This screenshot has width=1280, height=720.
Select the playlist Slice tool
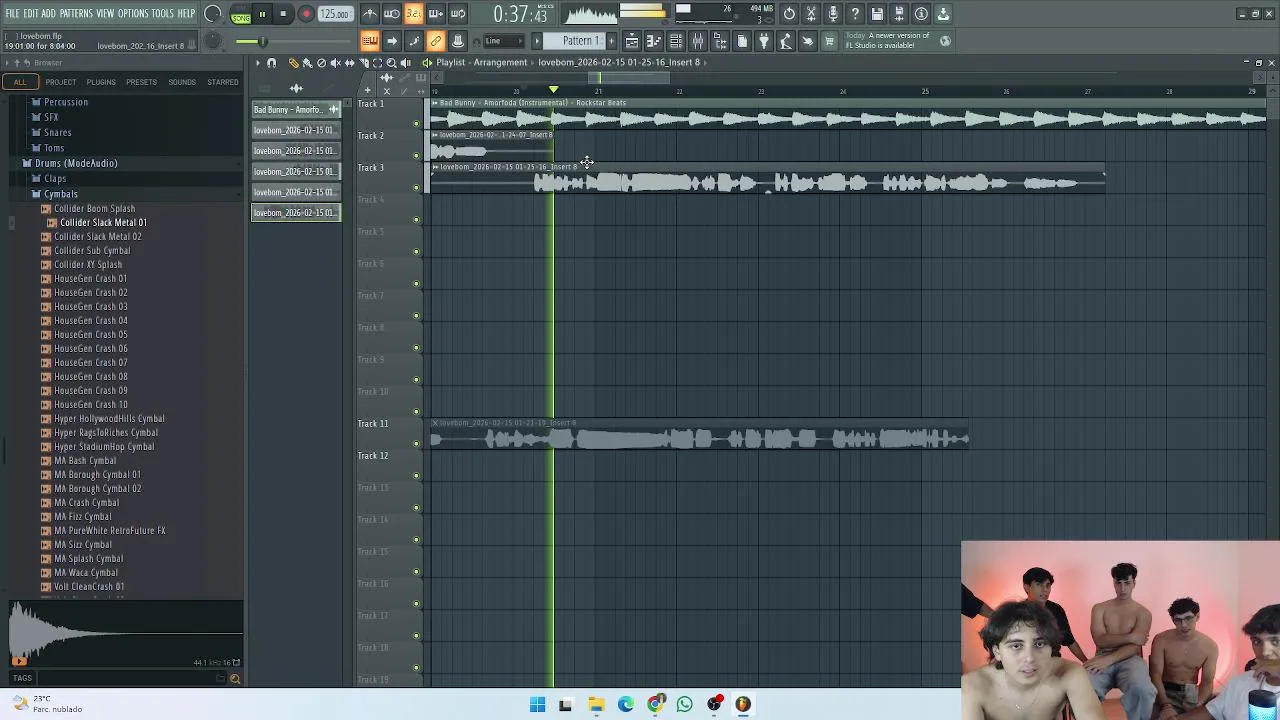pyautogui.click(x=363, y=63)
